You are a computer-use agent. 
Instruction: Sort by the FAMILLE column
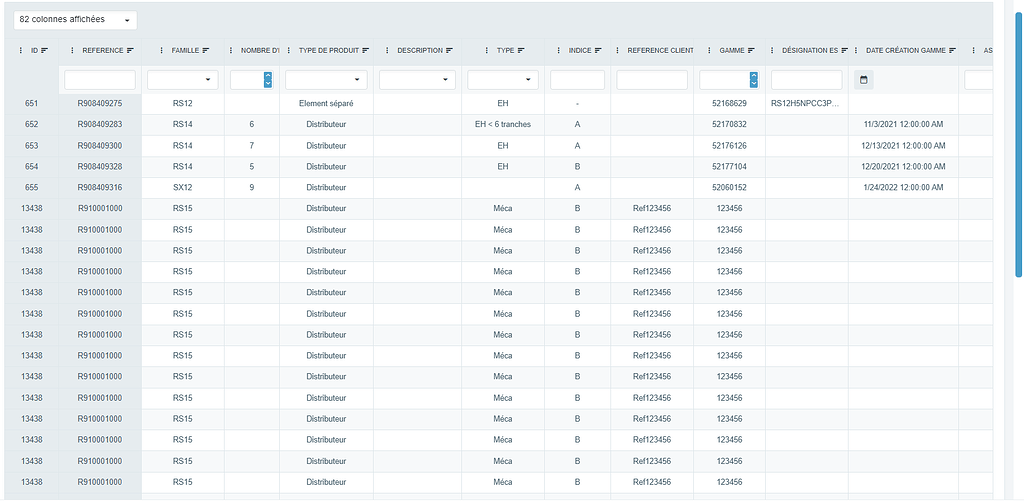pyautogui.click(x=206, y=50)
